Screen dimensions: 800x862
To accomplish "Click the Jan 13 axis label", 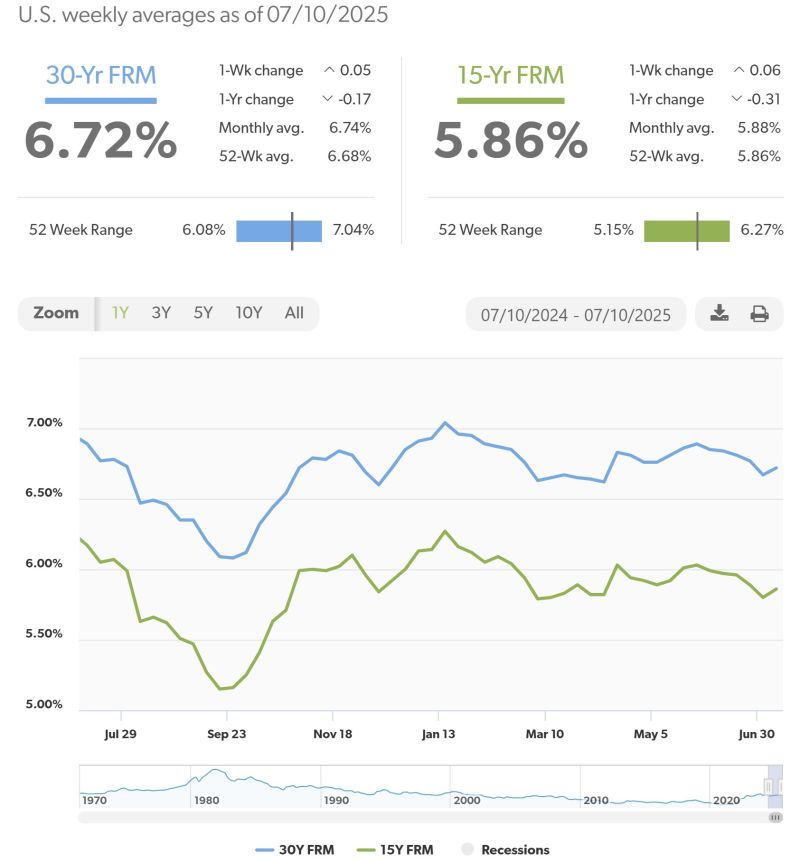I will [x=438, y=734].
